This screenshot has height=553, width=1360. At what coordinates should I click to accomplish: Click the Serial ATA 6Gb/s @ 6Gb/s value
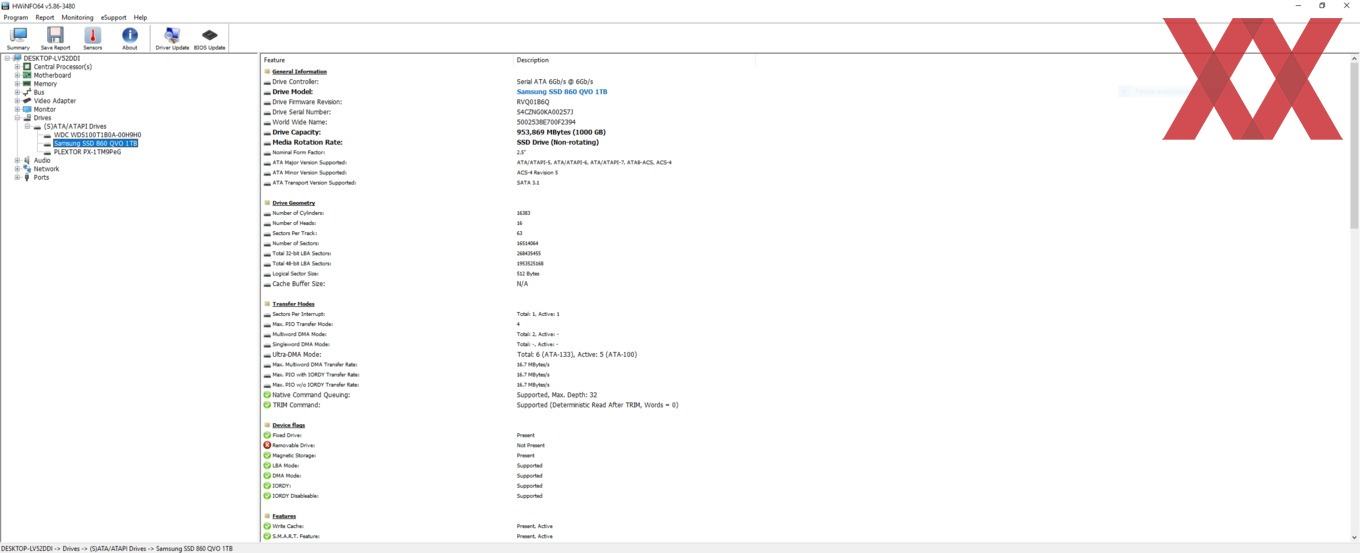(x=555, y=82)
